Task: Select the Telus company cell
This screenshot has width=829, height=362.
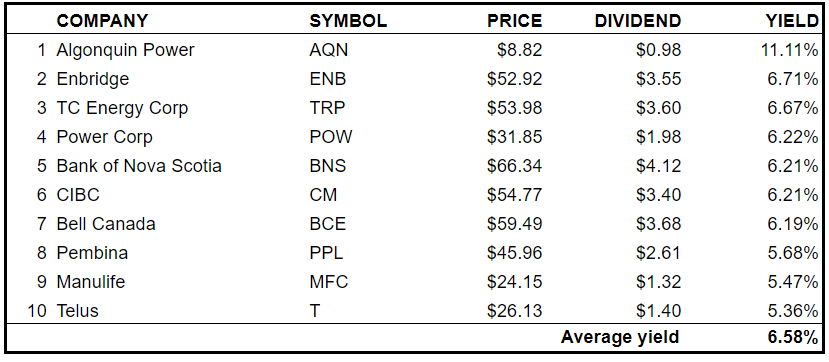Action: tap(77, 311)
